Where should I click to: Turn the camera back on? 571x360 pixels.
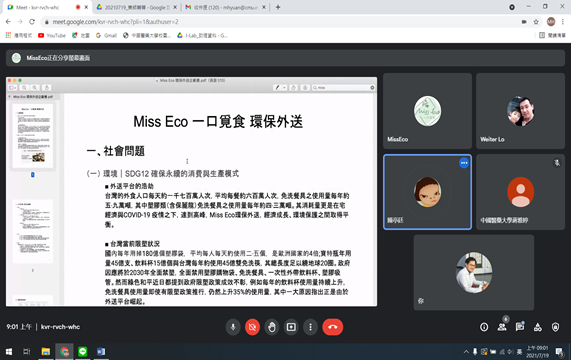(x=252, y=327)
